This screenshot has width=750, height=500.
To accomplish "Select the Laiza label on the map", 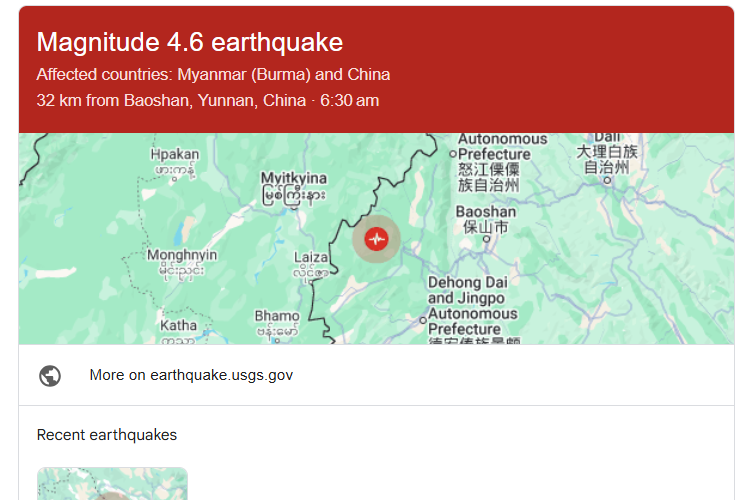I will coord(311,258).
